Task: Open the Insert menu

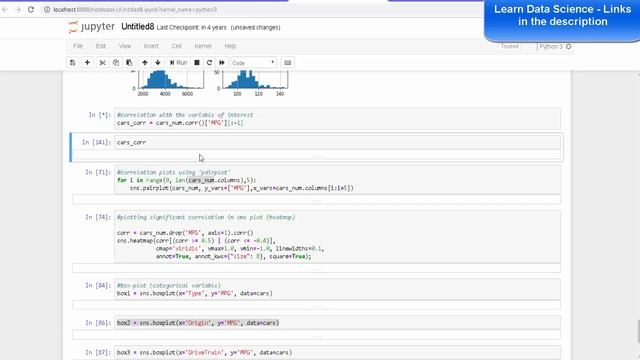Action: [151, 46]
